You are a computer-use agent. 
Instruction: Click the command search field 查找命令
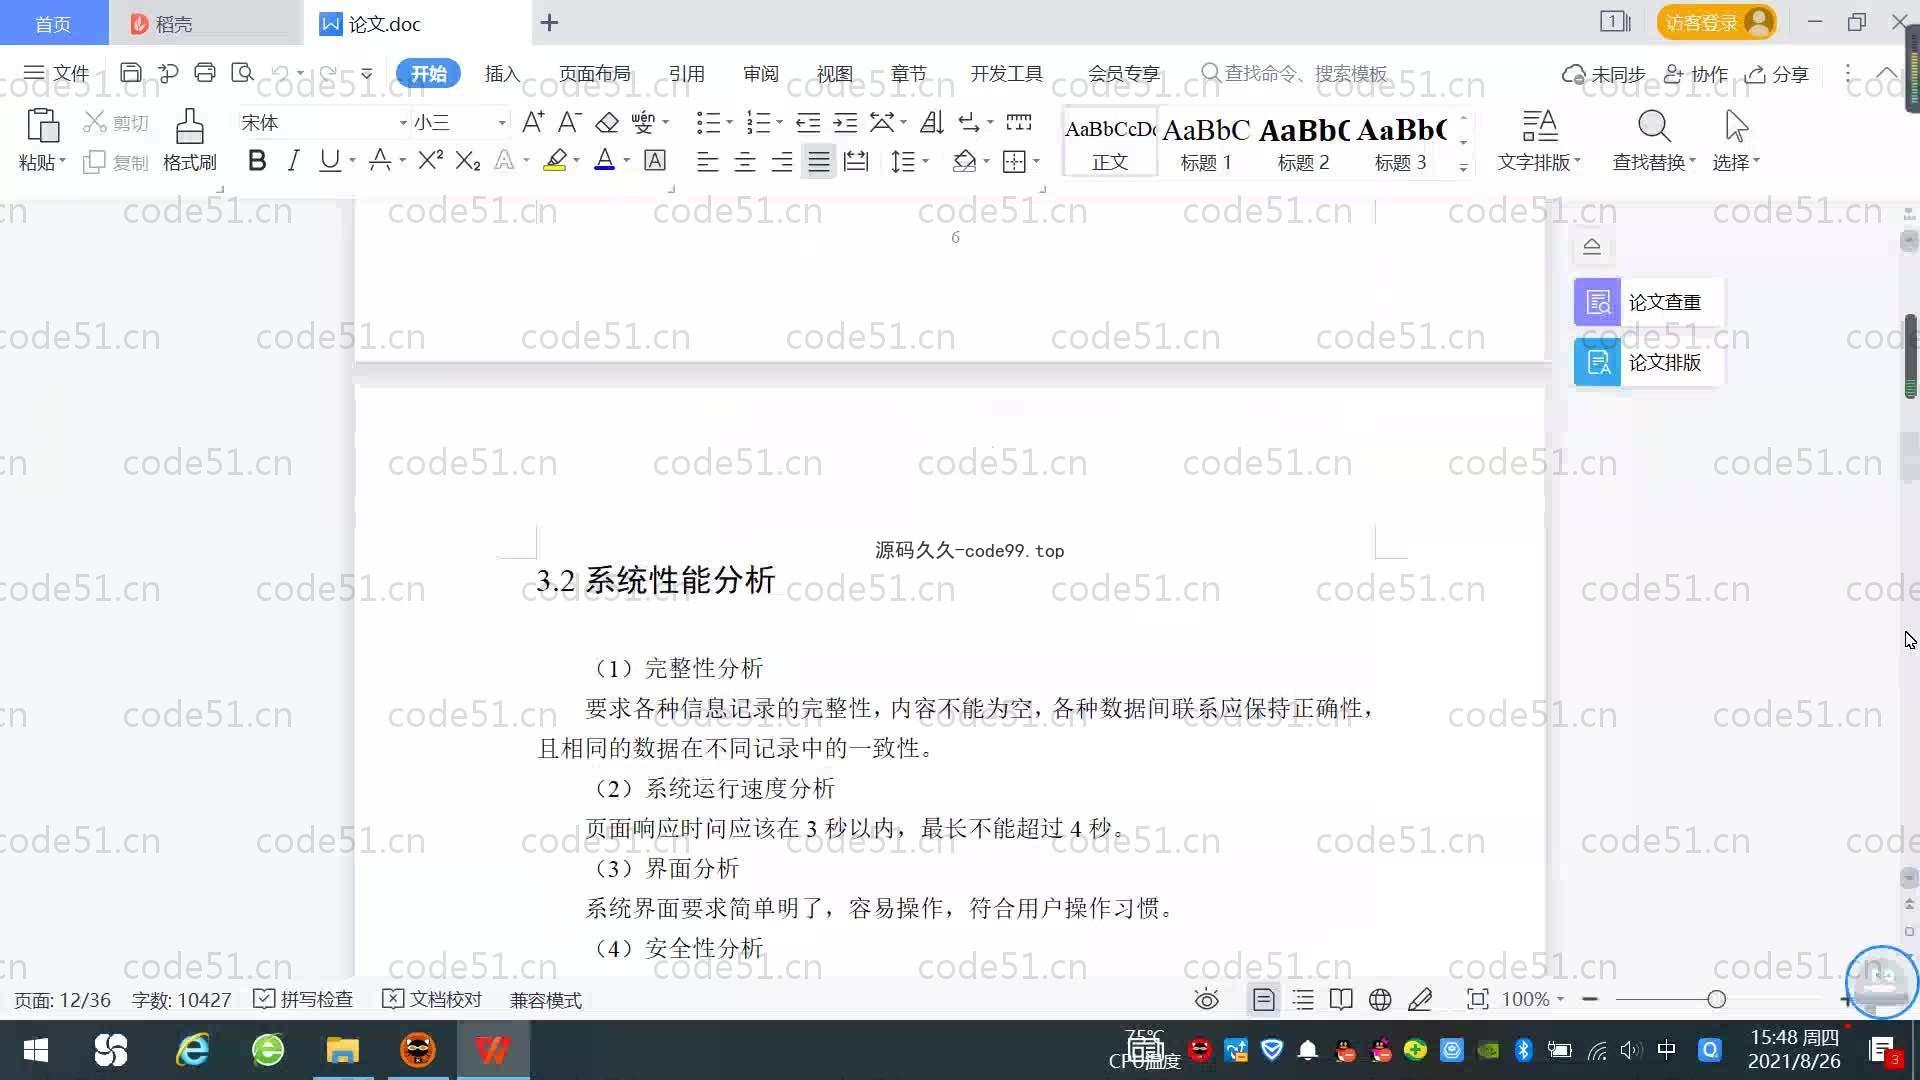[1295, 74]
